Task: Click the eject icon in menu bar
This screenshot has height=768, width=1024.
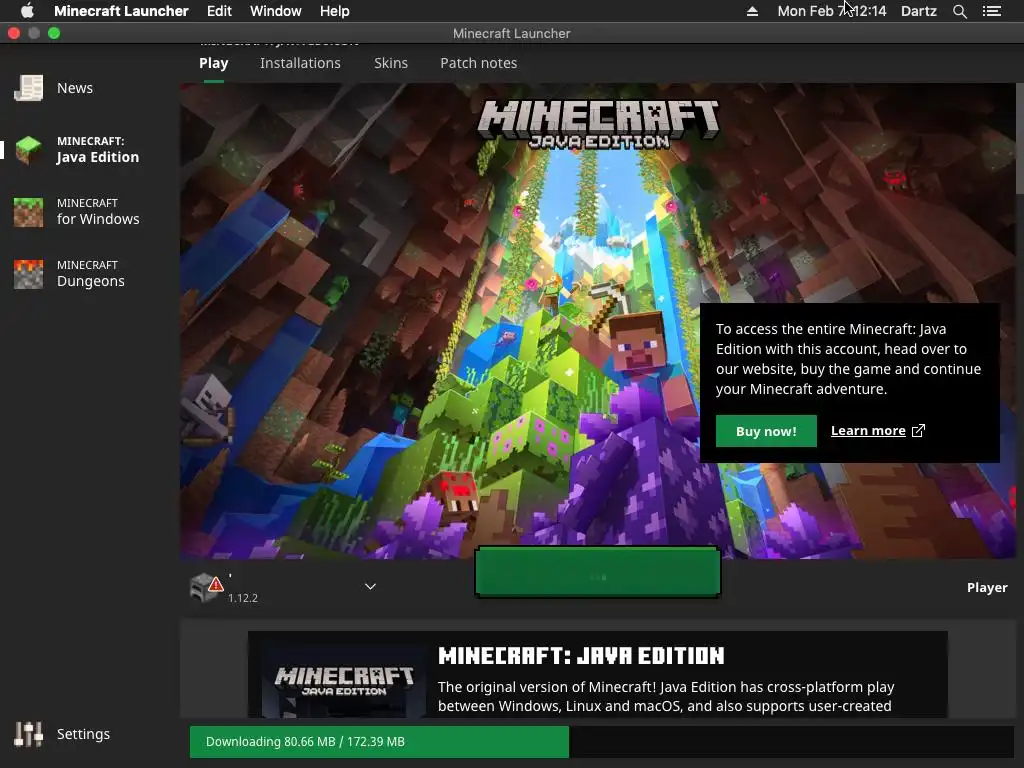Action: (x=752, y=11)
